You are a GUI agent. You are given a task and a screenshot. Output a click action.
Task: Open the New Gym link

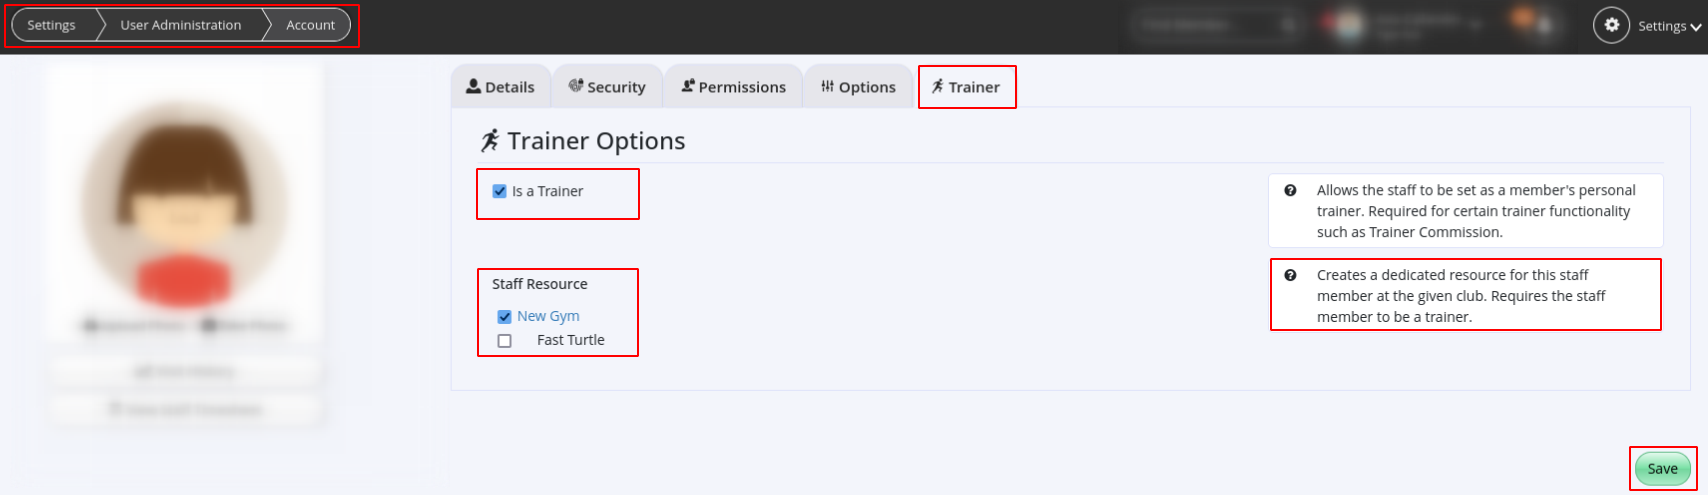548,316
